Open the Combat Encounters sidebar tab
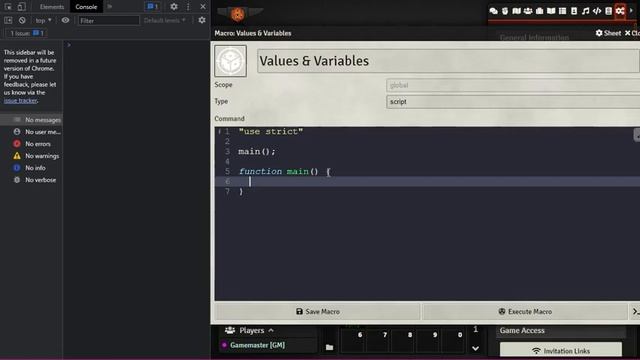Viewport: 640px width, 360px height. tap(505, 11)
